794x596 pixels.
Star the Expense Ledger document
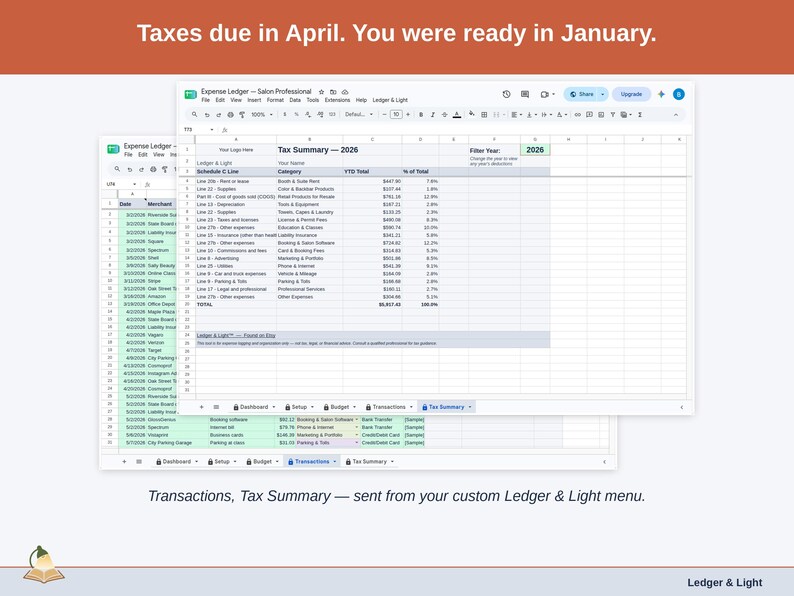click(x=321, y=92)
